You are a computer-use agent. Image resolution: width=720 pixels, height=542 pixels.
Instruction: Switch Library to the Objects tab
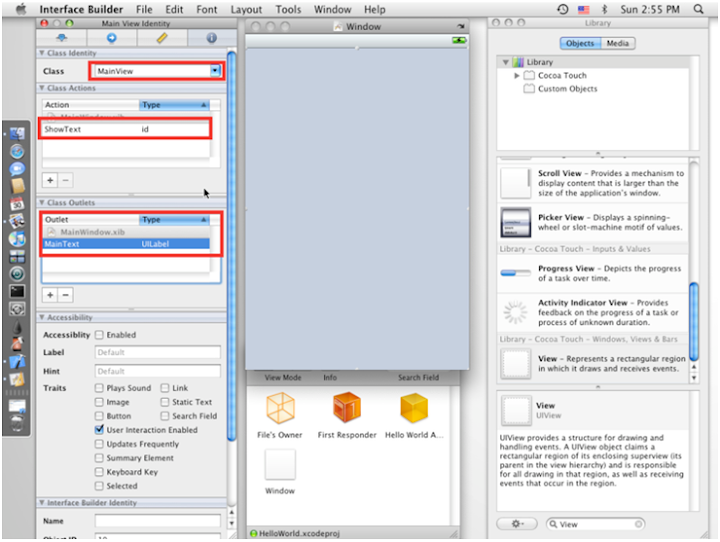click(580, 43)
